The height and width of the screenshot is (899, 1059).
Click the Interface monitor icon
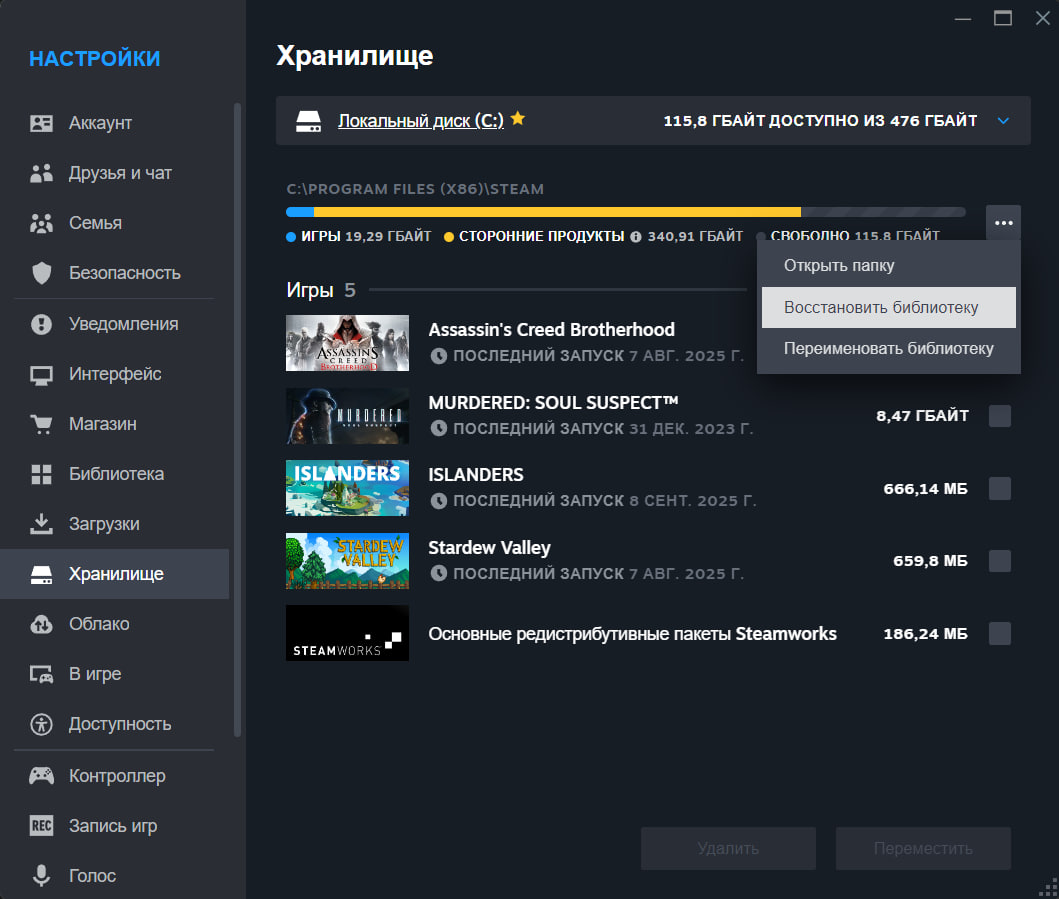41,374
